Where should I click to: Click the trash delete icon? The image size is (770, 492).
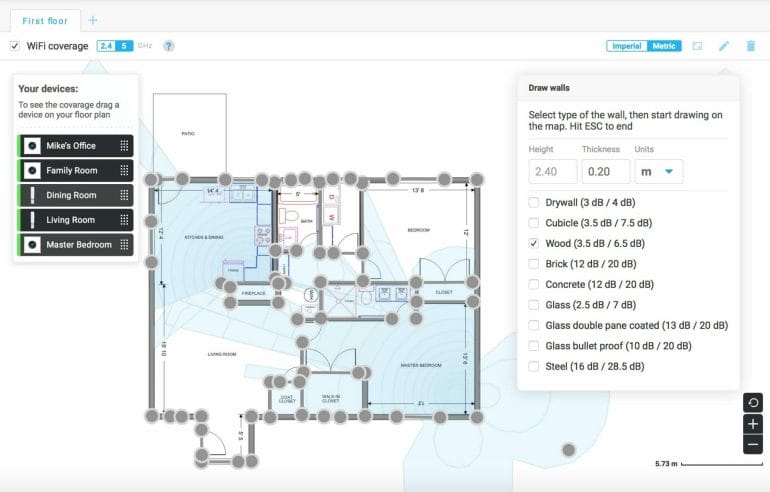[750, 46]
